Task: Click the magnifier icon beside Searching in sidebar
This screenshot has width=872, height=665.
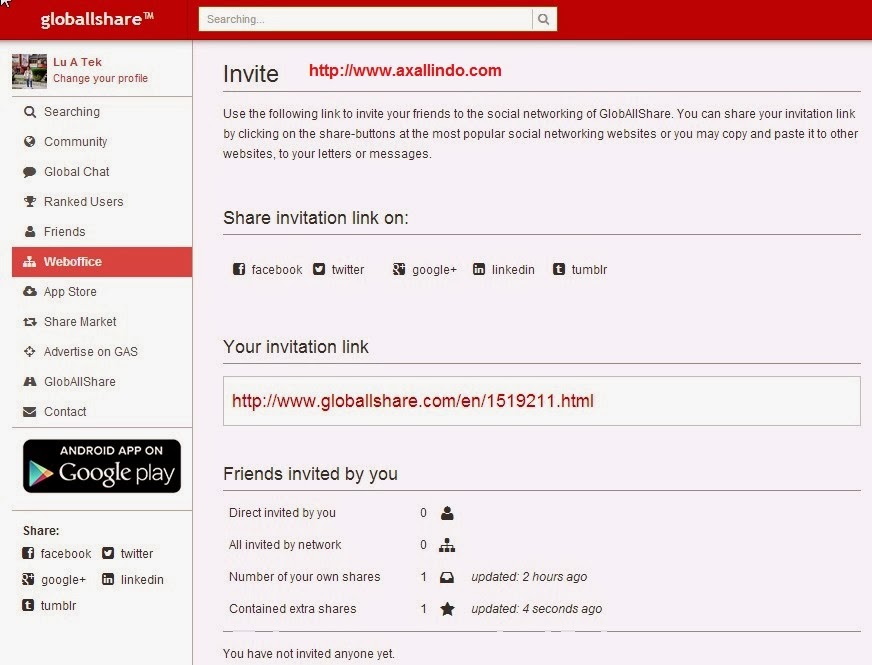Action: click(29, 112)
